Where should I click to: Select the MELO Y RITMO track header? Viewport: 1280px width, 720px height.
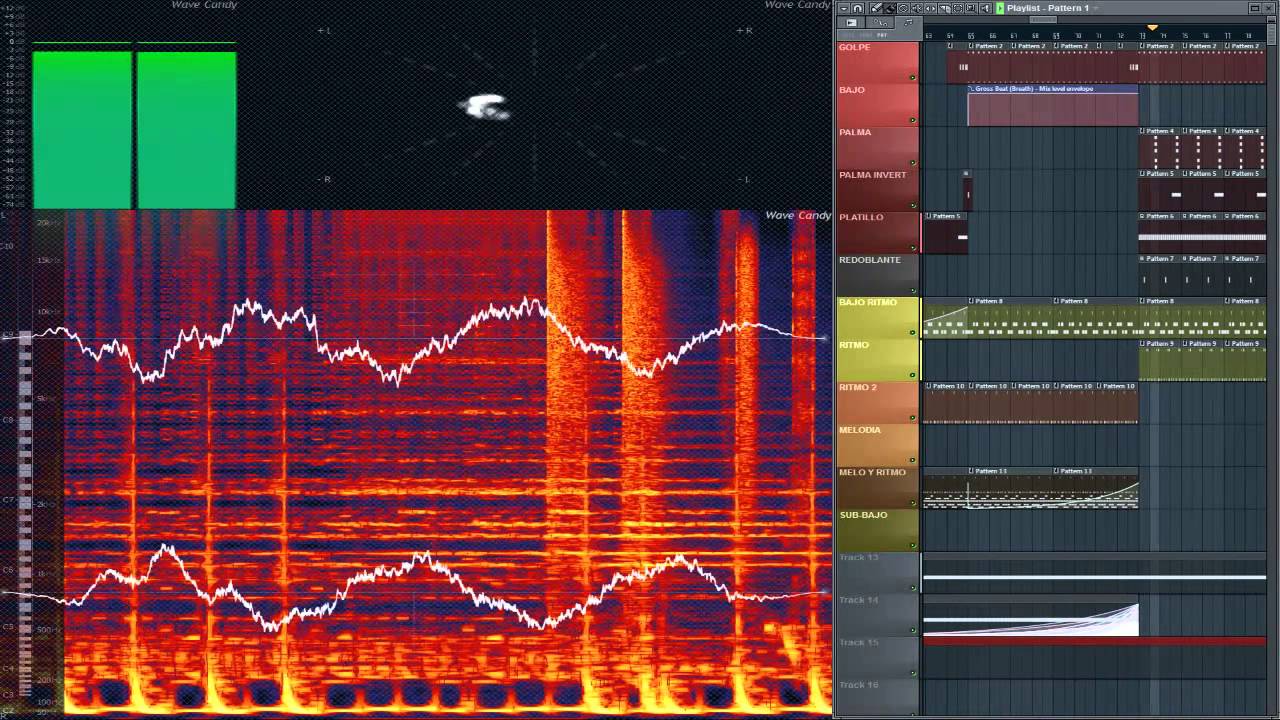point(877,487)
